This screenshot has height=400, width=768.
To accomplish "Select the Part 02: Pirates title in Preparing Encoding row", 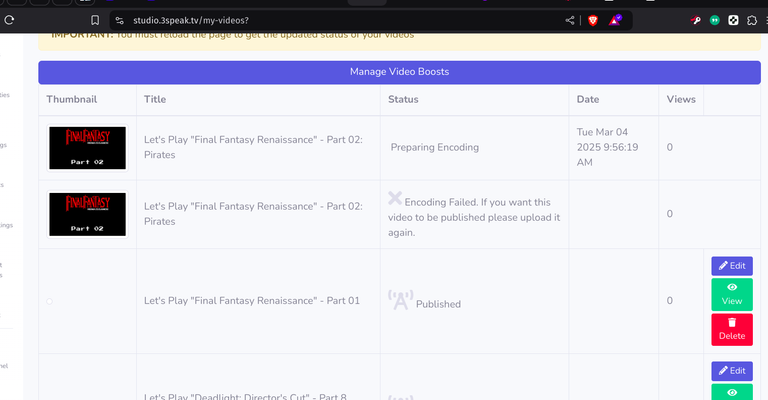I will tap(253, 147).
